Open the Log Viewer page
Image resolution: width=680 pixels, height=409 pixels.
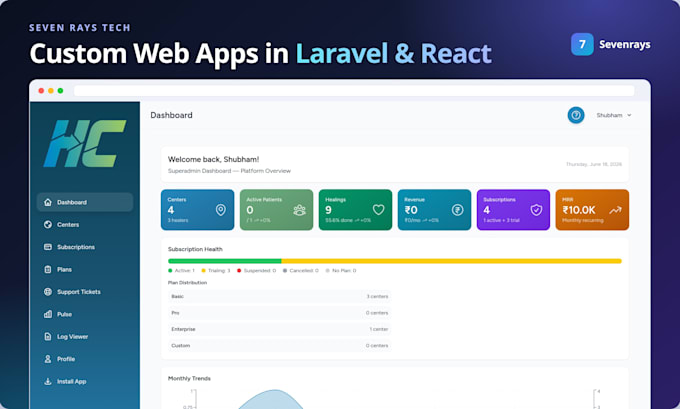point(85,337)
